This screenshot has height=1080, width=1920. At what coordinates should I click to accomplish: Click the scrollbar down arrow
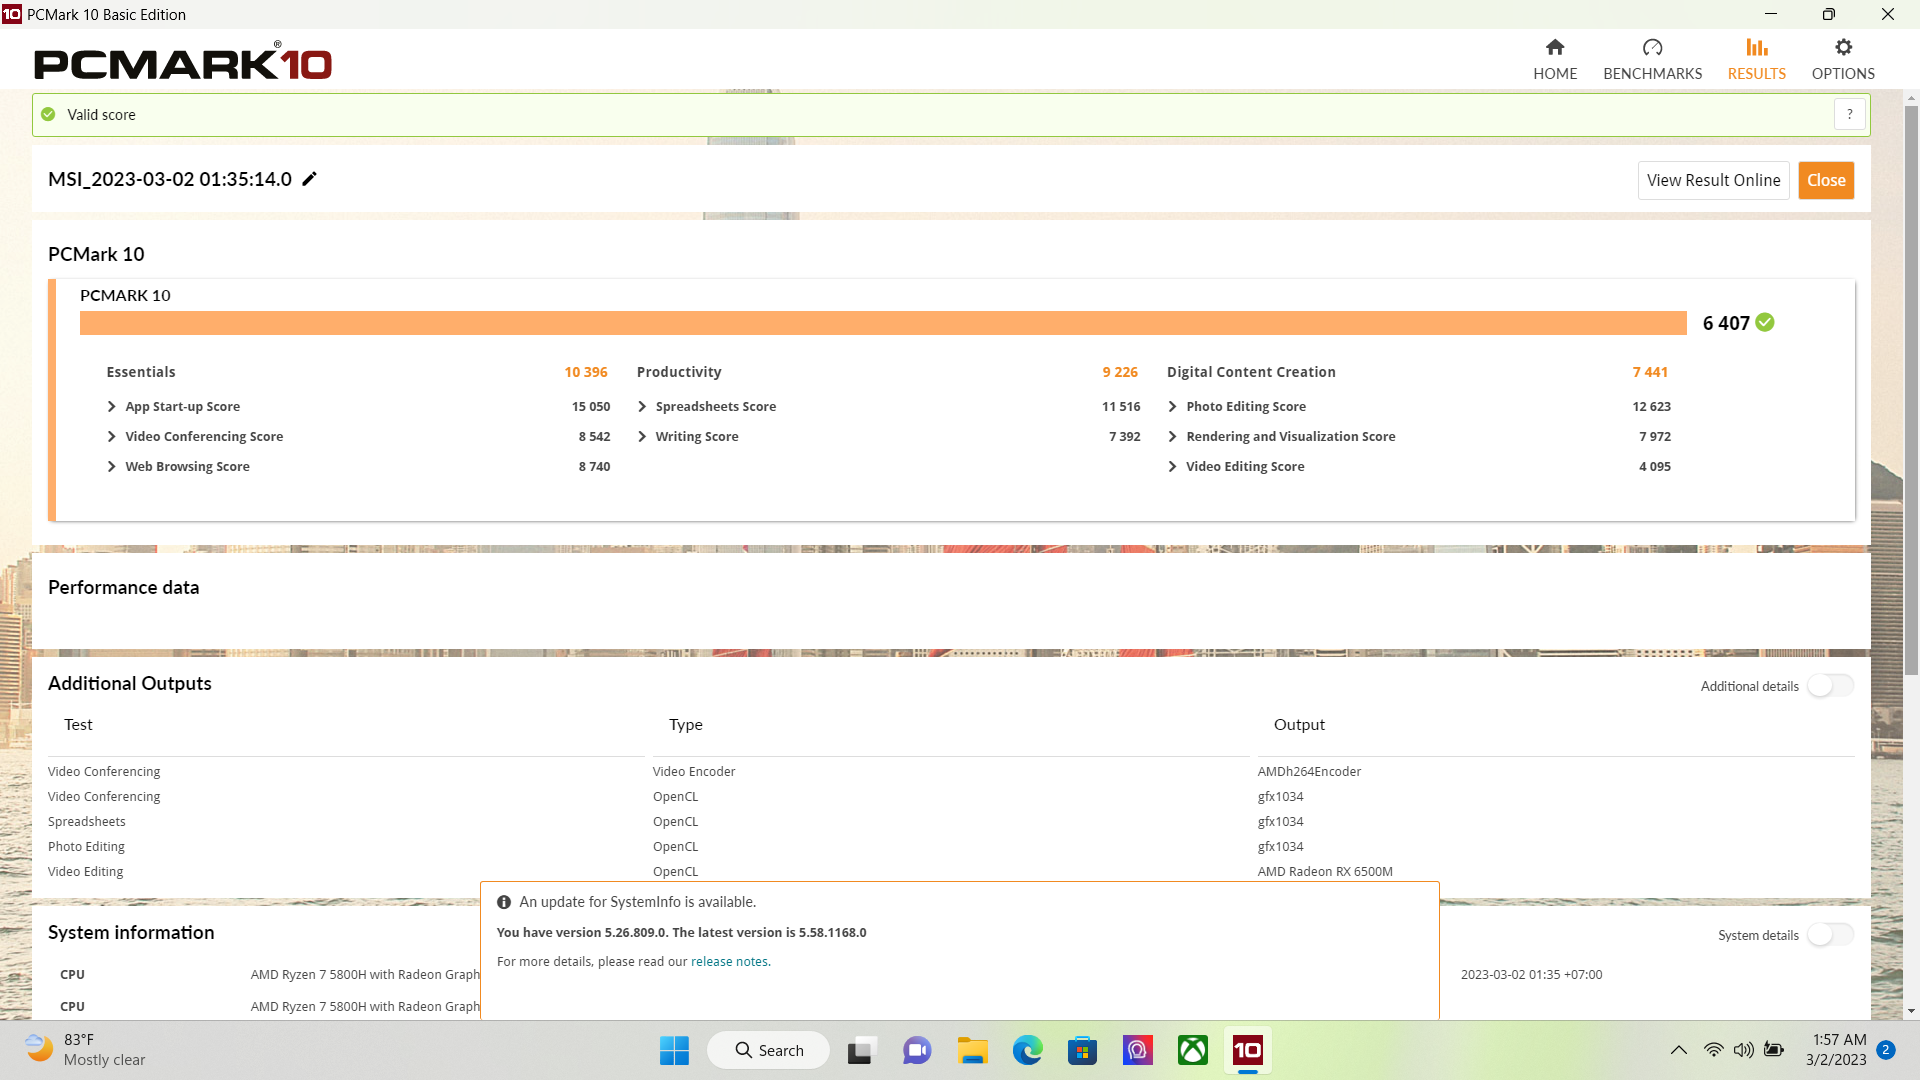point(1911,1011)
